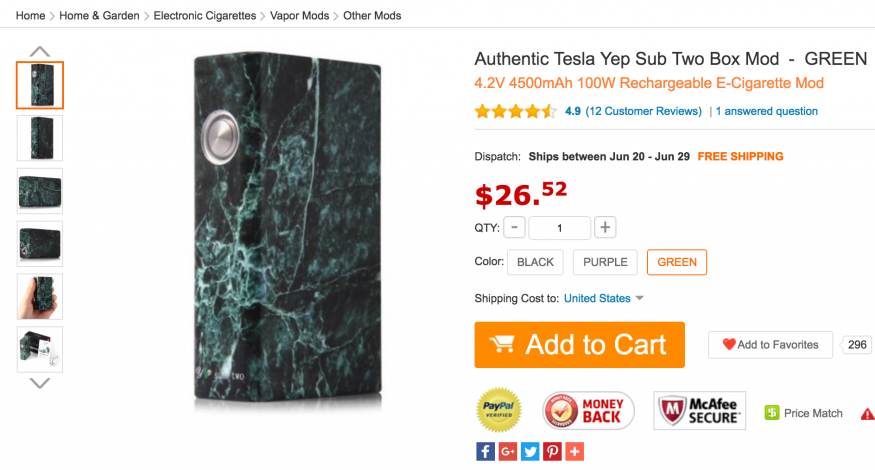Share product on Pinterest

tap(552, 451)
